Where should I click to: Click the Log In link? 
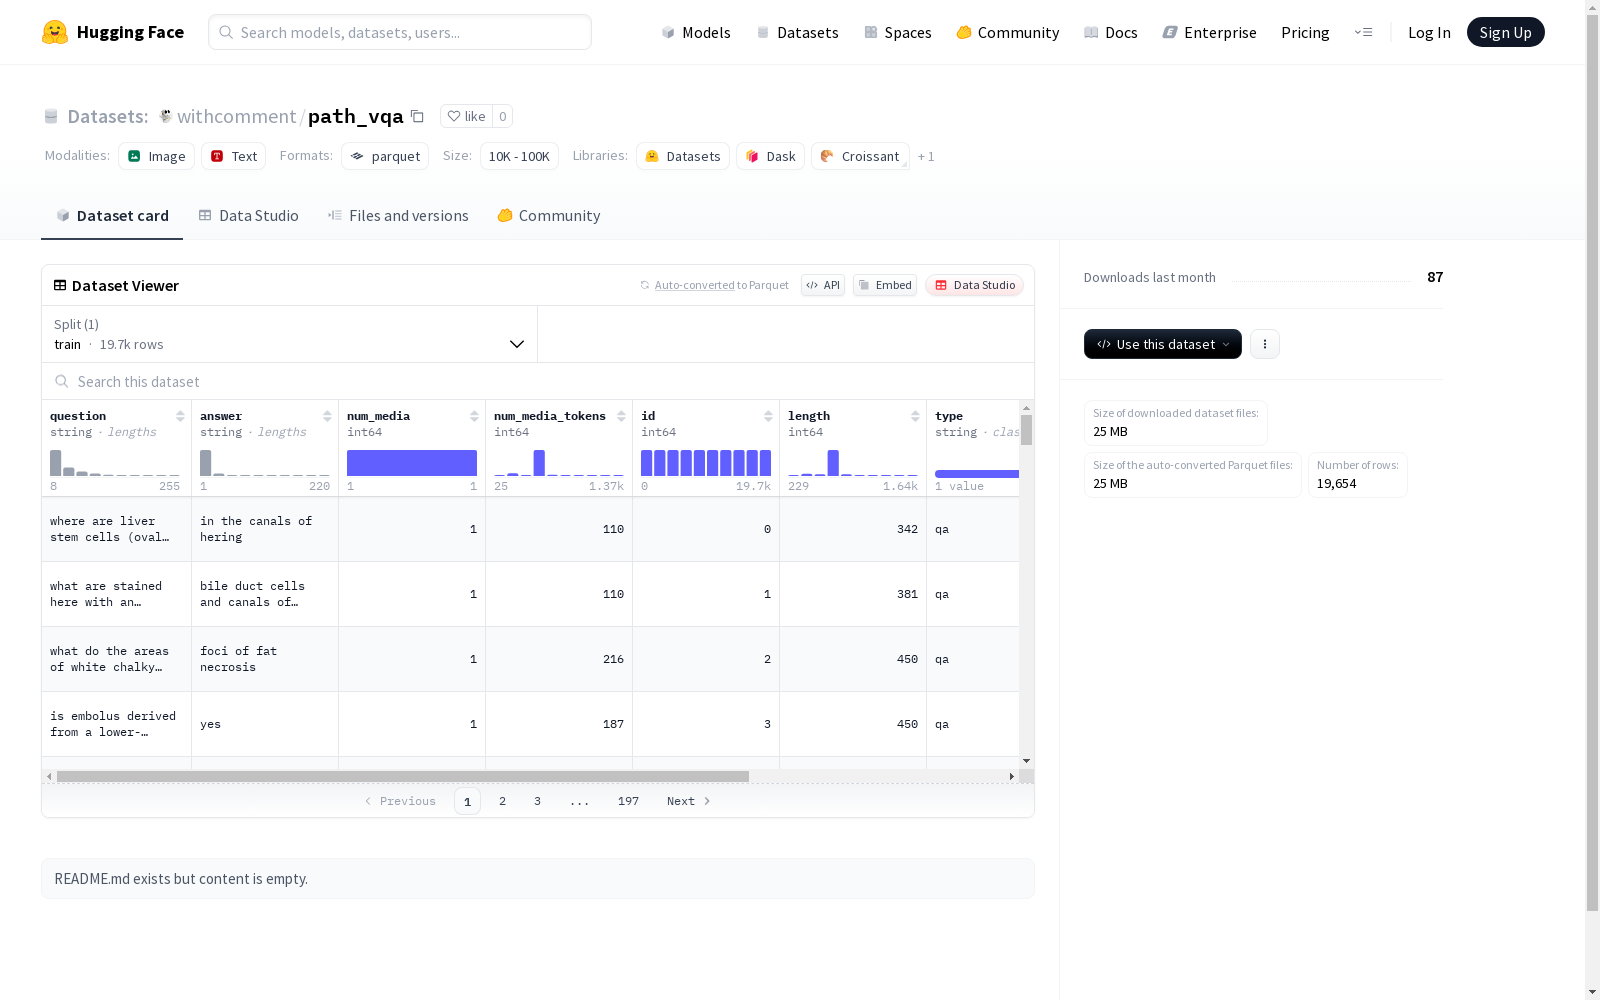pos(1429,32)
